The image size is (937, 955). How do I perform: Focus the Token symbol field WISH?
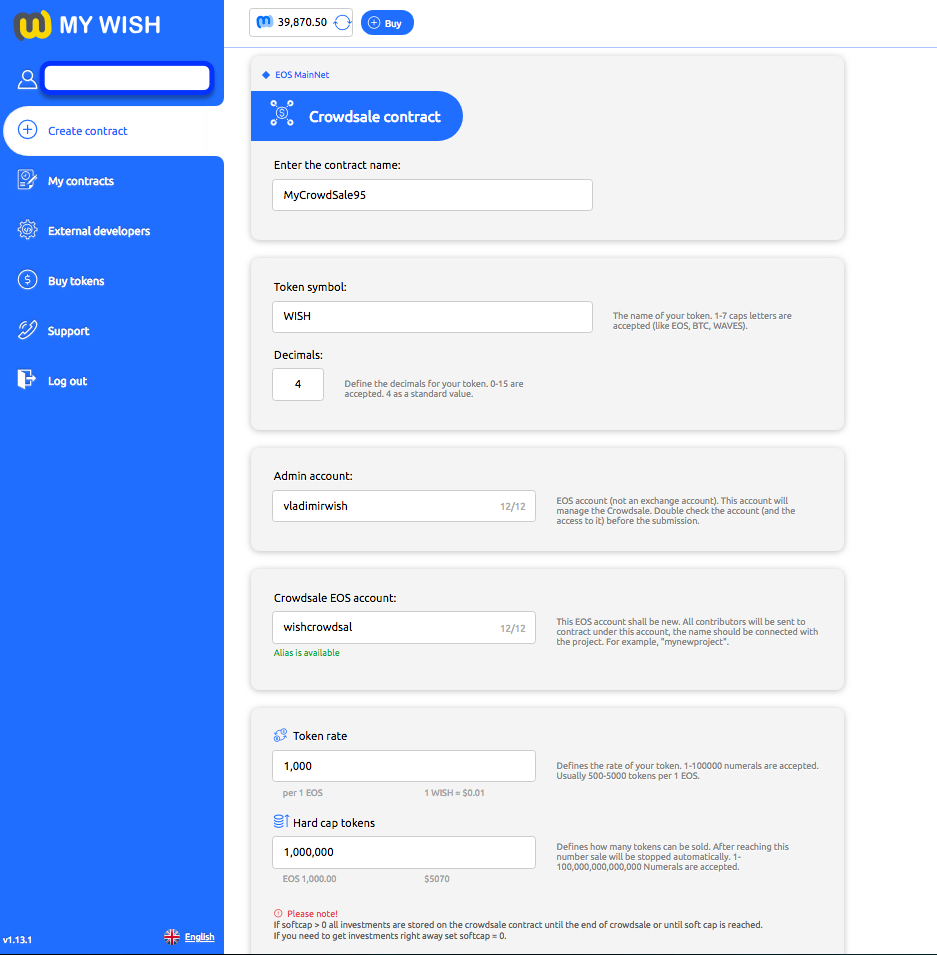tap(432, 317)
